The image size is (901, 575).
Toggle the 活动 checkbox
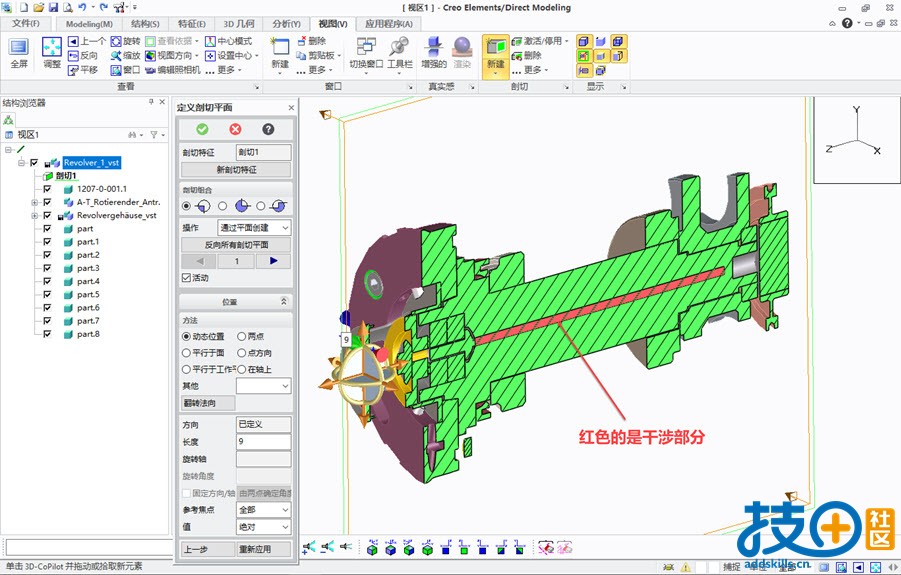[186, 277]
